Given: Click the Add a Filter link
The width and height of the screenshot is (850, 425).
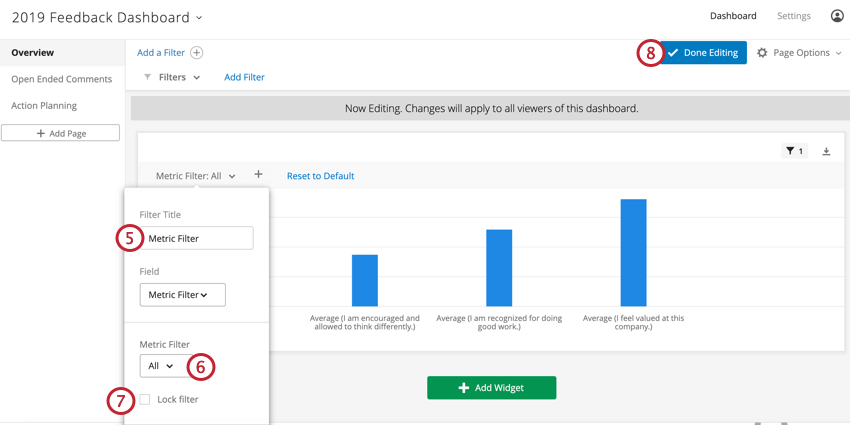Looking at the screenshot, I should [x=161, y=53].
